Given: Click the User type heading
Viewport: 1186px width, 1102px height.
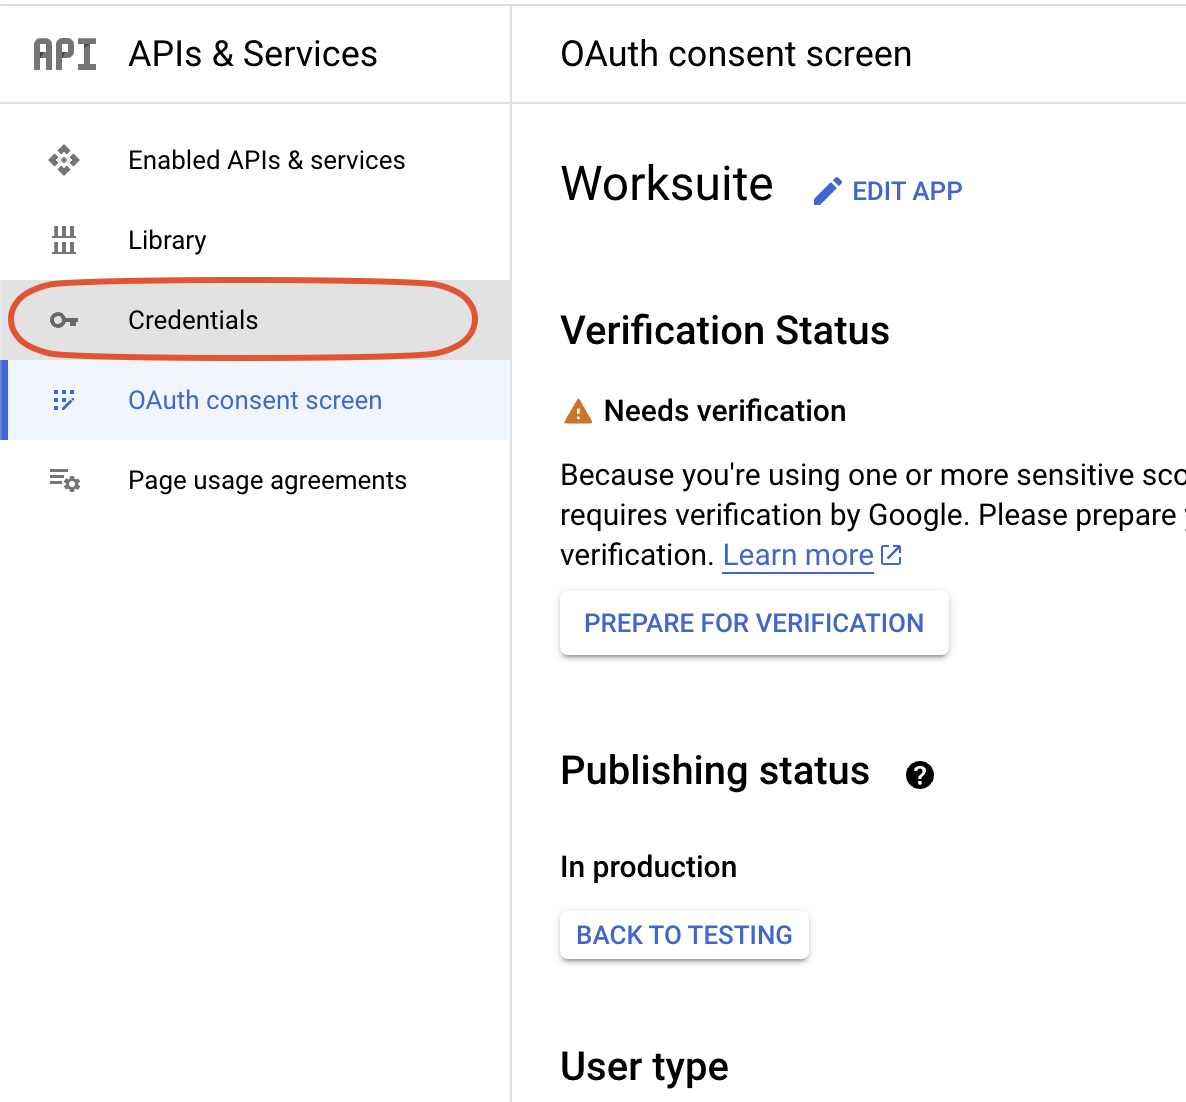Looking at the screenshot, I should (644, 1067).
